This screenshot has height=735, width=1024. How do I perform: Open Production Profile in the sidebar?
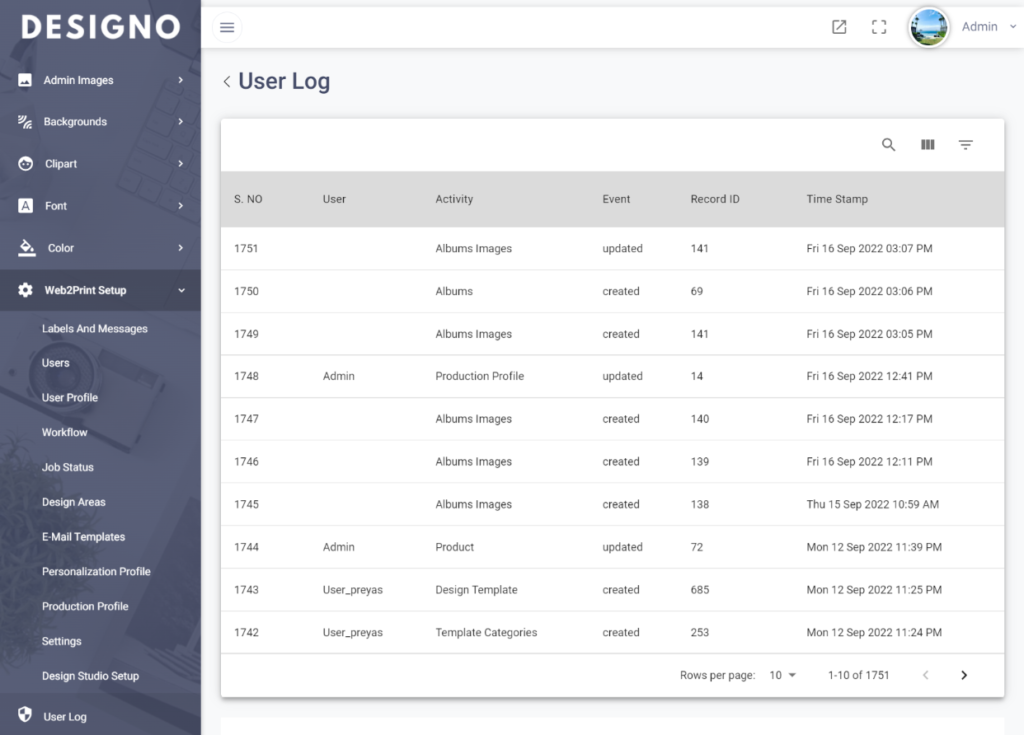[x=85, y=606]
